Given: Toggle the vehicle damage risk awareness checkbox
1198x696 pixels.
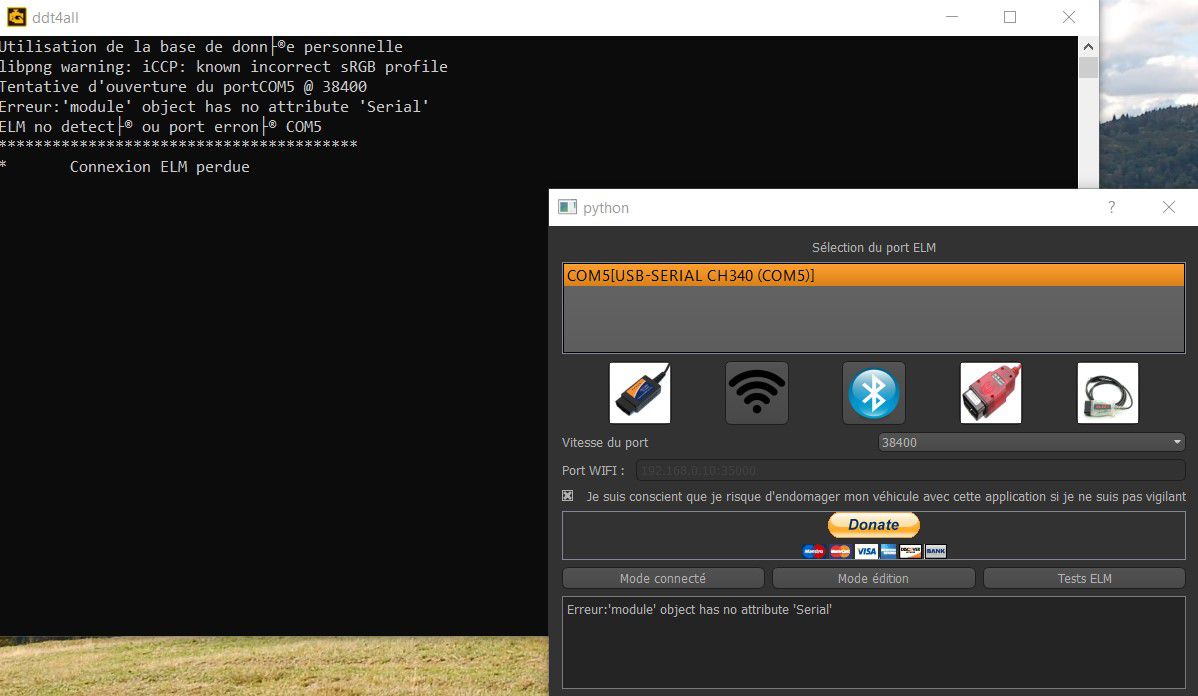Looking at the screenshot, I should 568,496.
